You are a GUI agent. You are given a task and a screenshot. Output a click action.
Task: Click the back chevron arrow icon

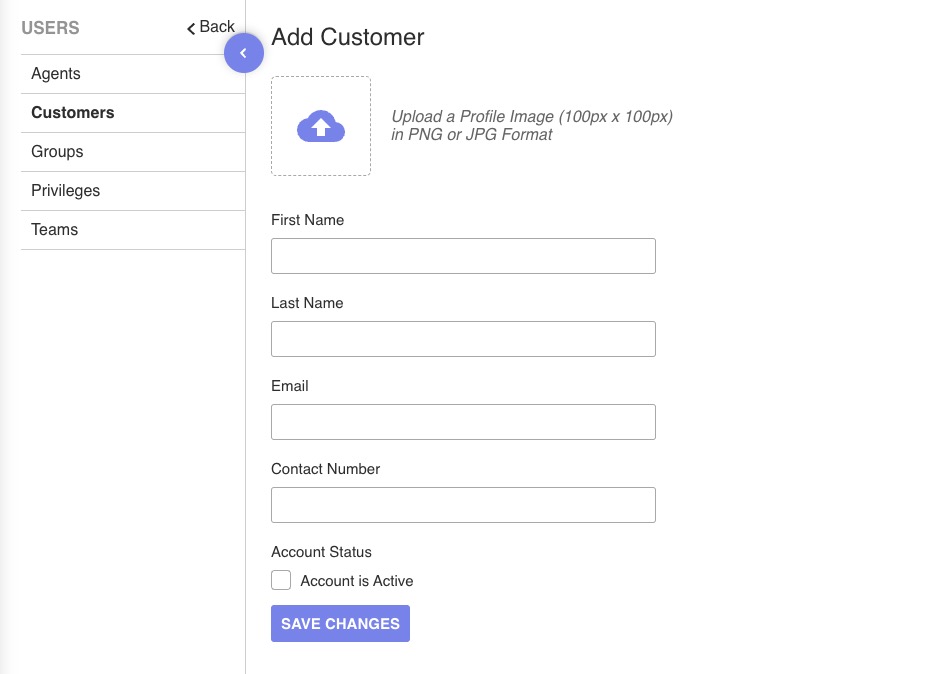(x=191, y=28)
